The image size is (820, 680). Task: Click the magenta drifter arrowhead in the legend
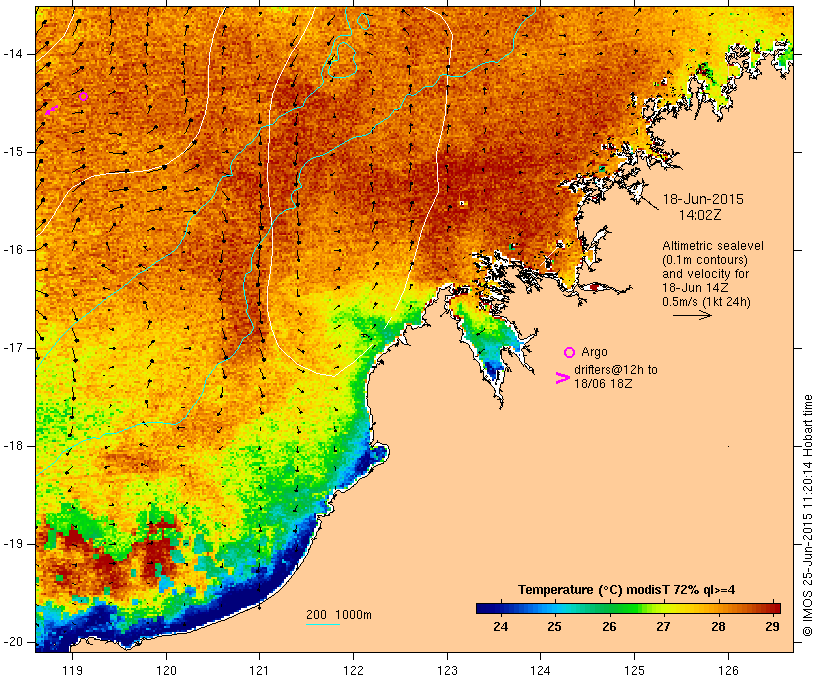[562, 378]
